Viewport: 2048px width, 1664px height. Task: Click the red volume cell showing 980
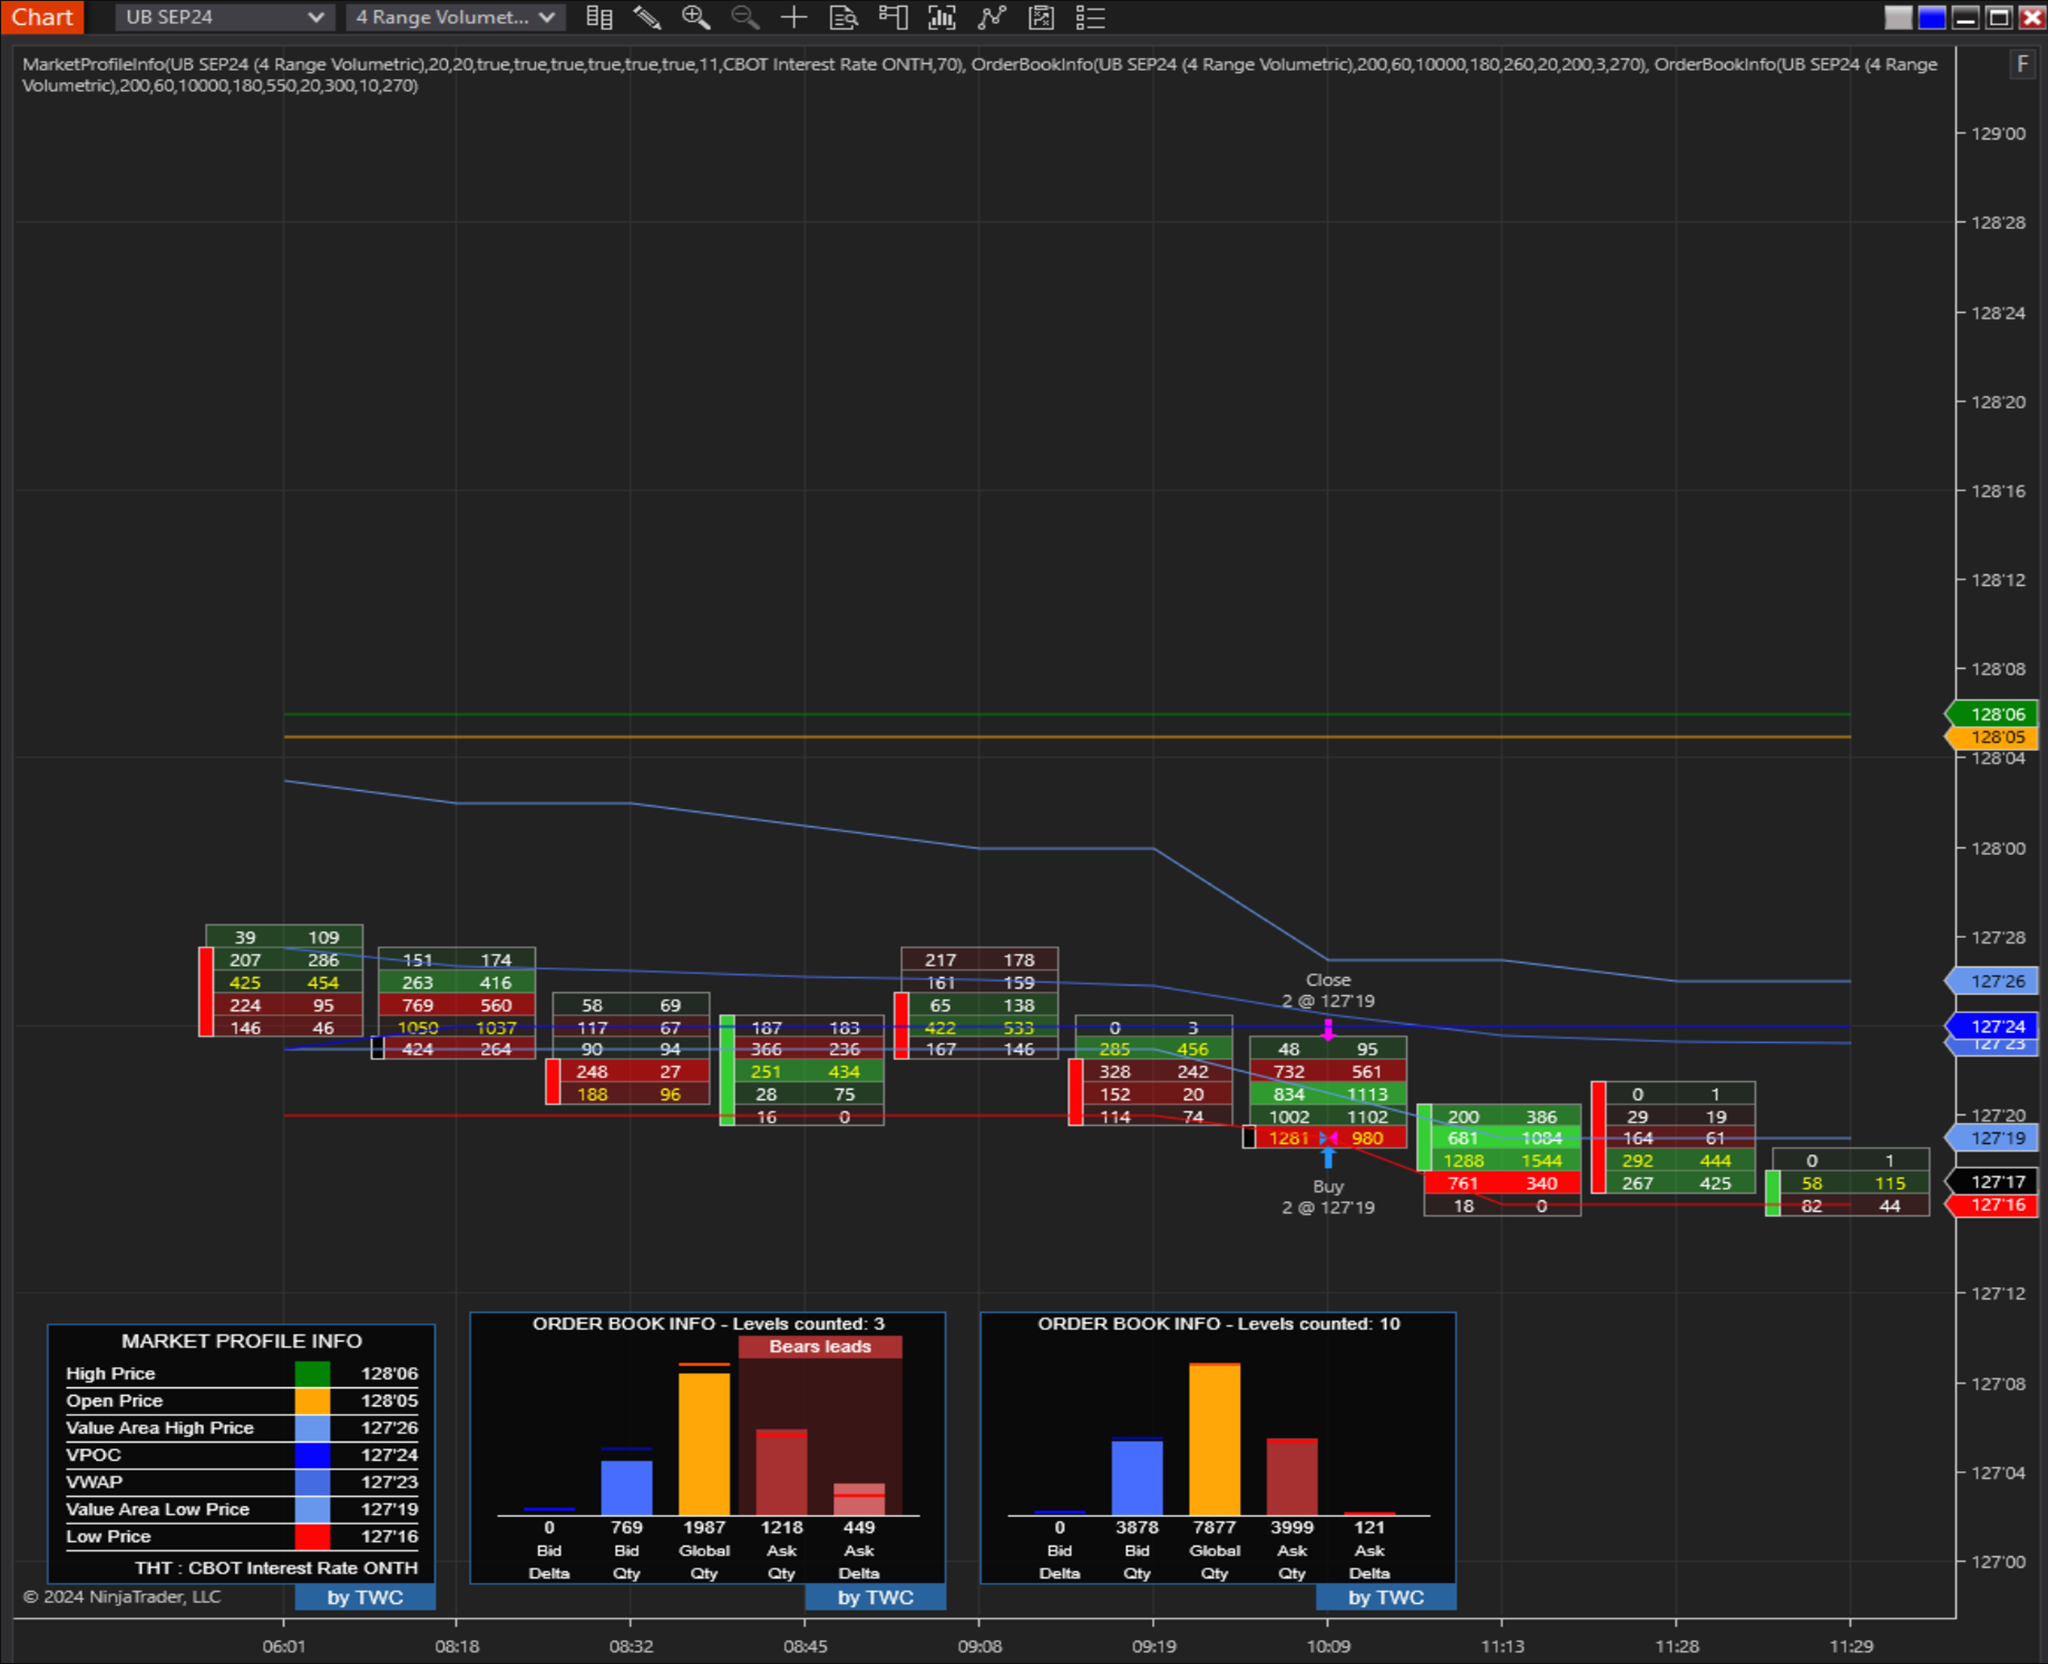coord(1367,1138)
